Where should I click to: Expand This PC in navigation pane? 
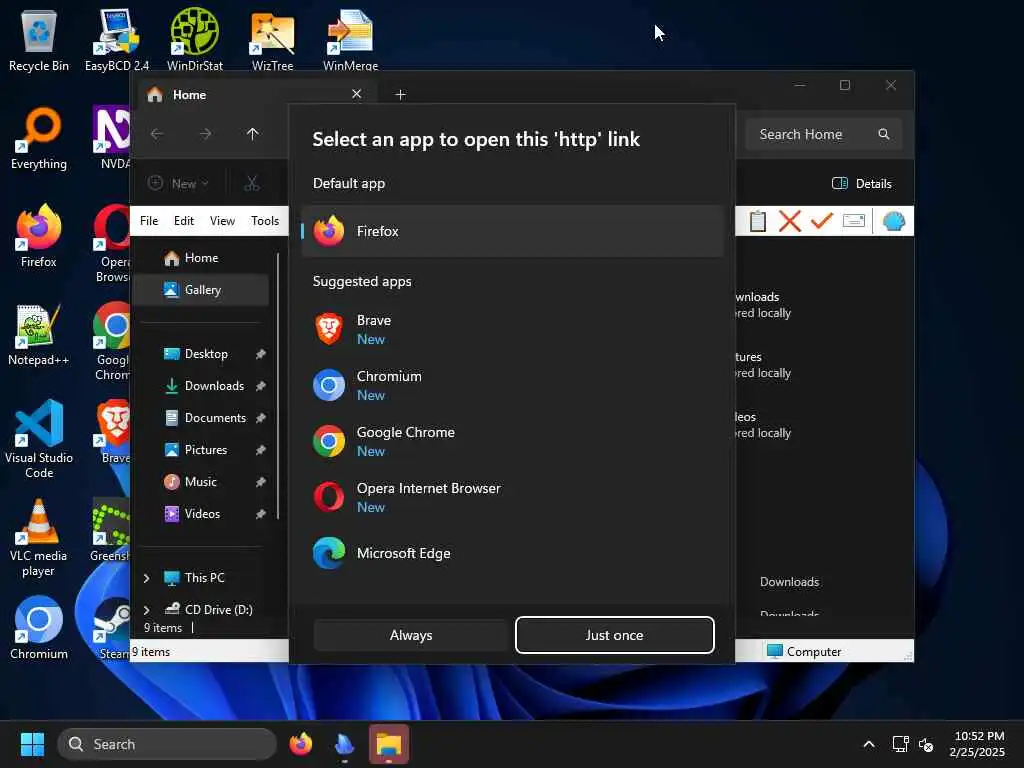pos(146,578)
